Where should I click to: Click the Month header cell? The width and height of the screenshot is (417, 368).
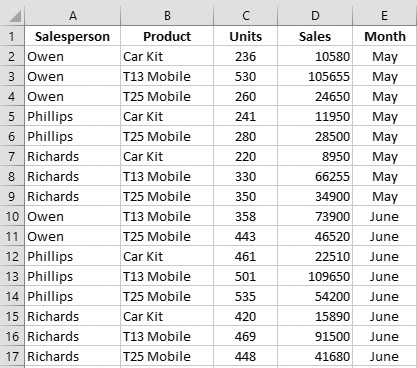384,36
